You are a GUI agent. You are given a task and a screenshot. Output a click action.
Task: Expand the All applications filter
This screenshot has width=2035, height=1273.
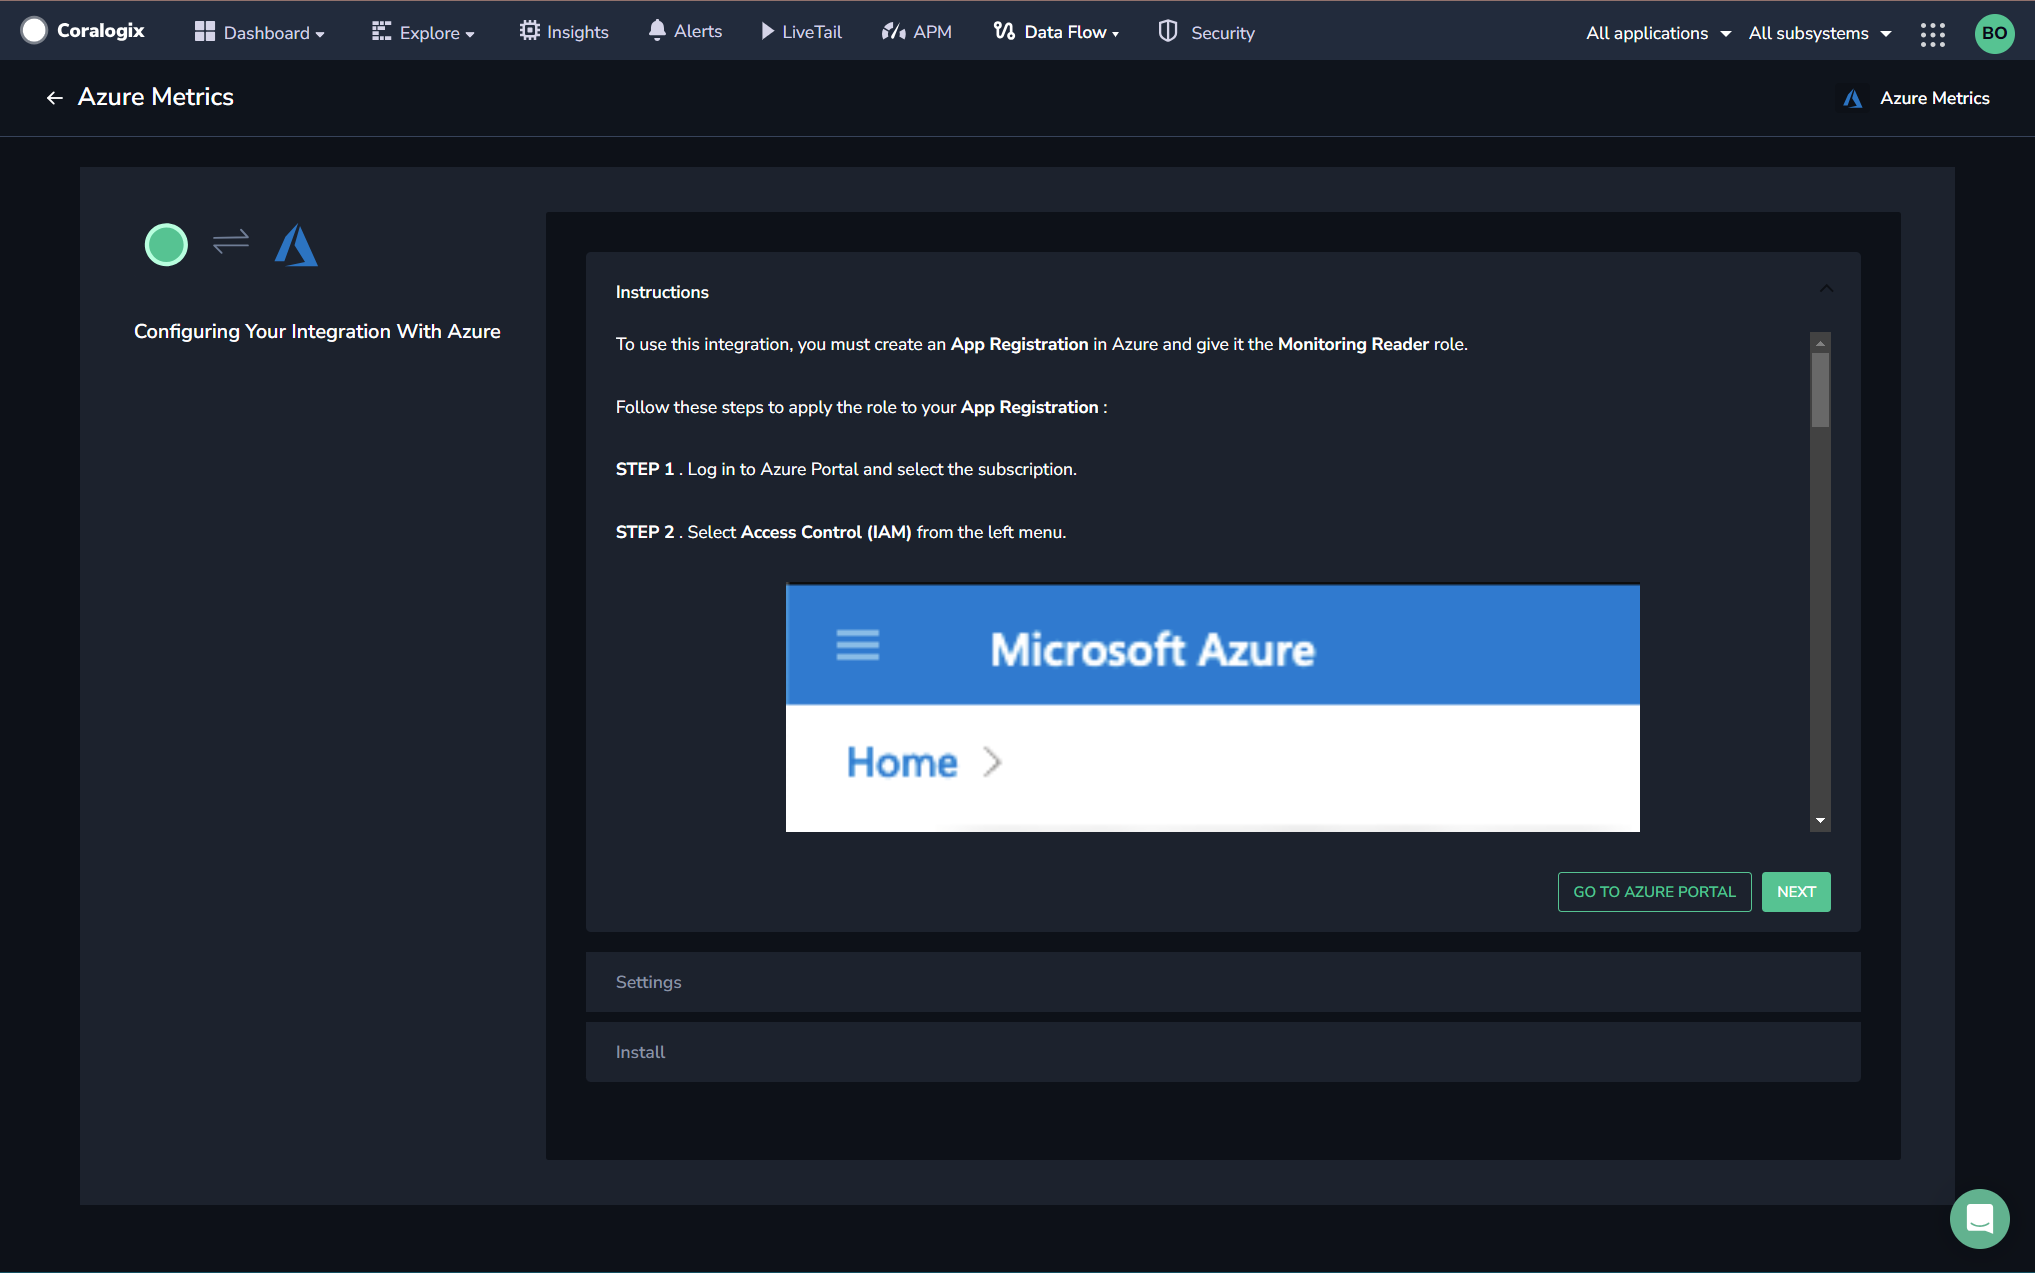click(x=1657, y=33)
